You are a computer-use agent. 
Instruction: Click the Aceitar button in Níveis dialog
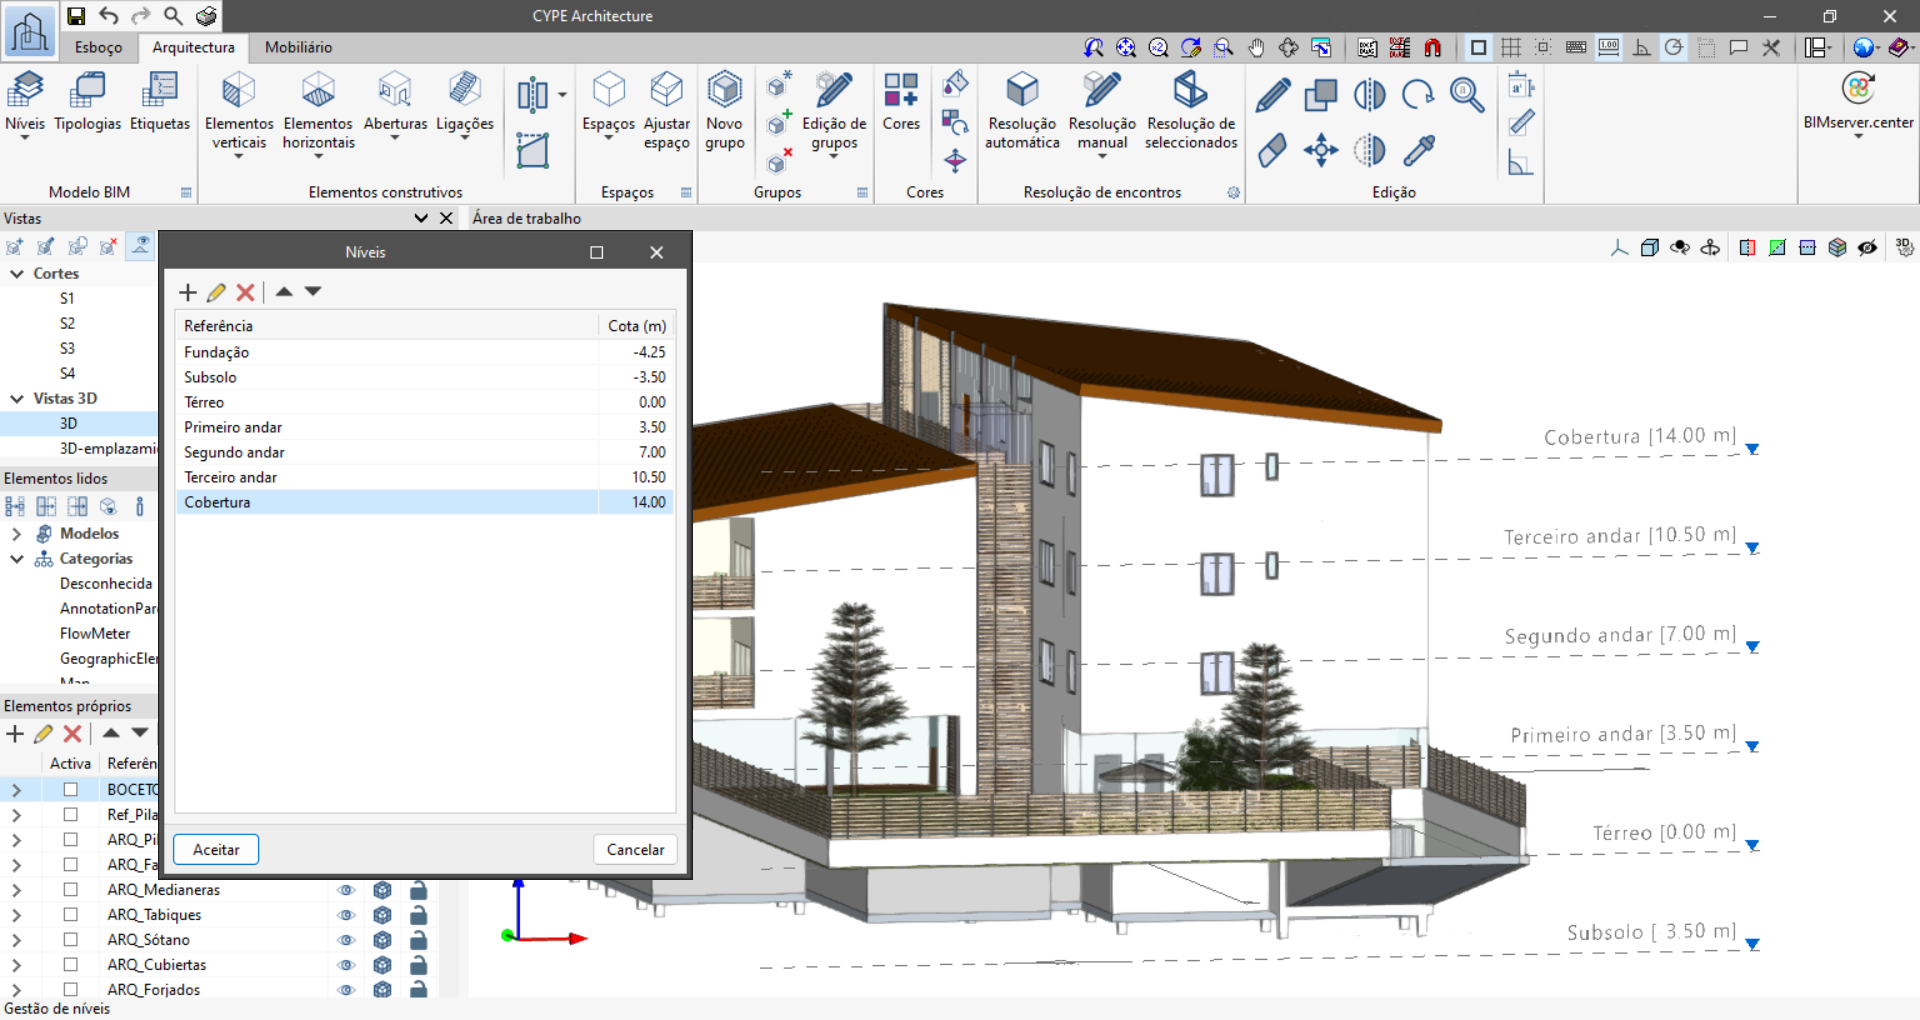pos(215,849)
